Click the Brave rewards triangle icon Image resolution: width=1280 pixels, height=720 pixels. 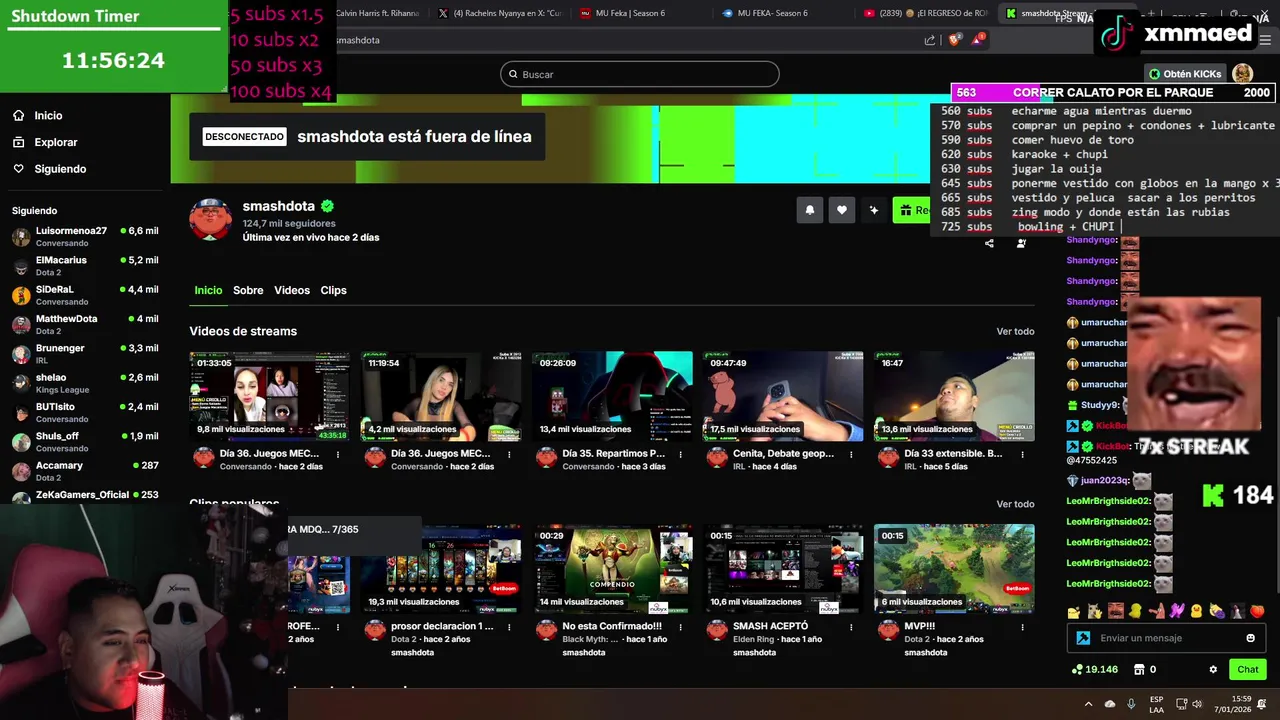(978, 40)
